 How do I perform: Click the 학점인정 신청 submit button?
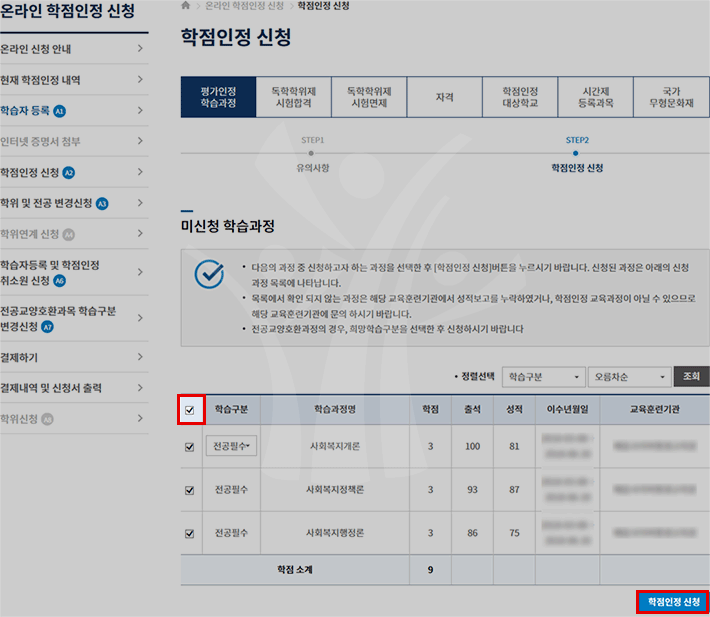672,602
